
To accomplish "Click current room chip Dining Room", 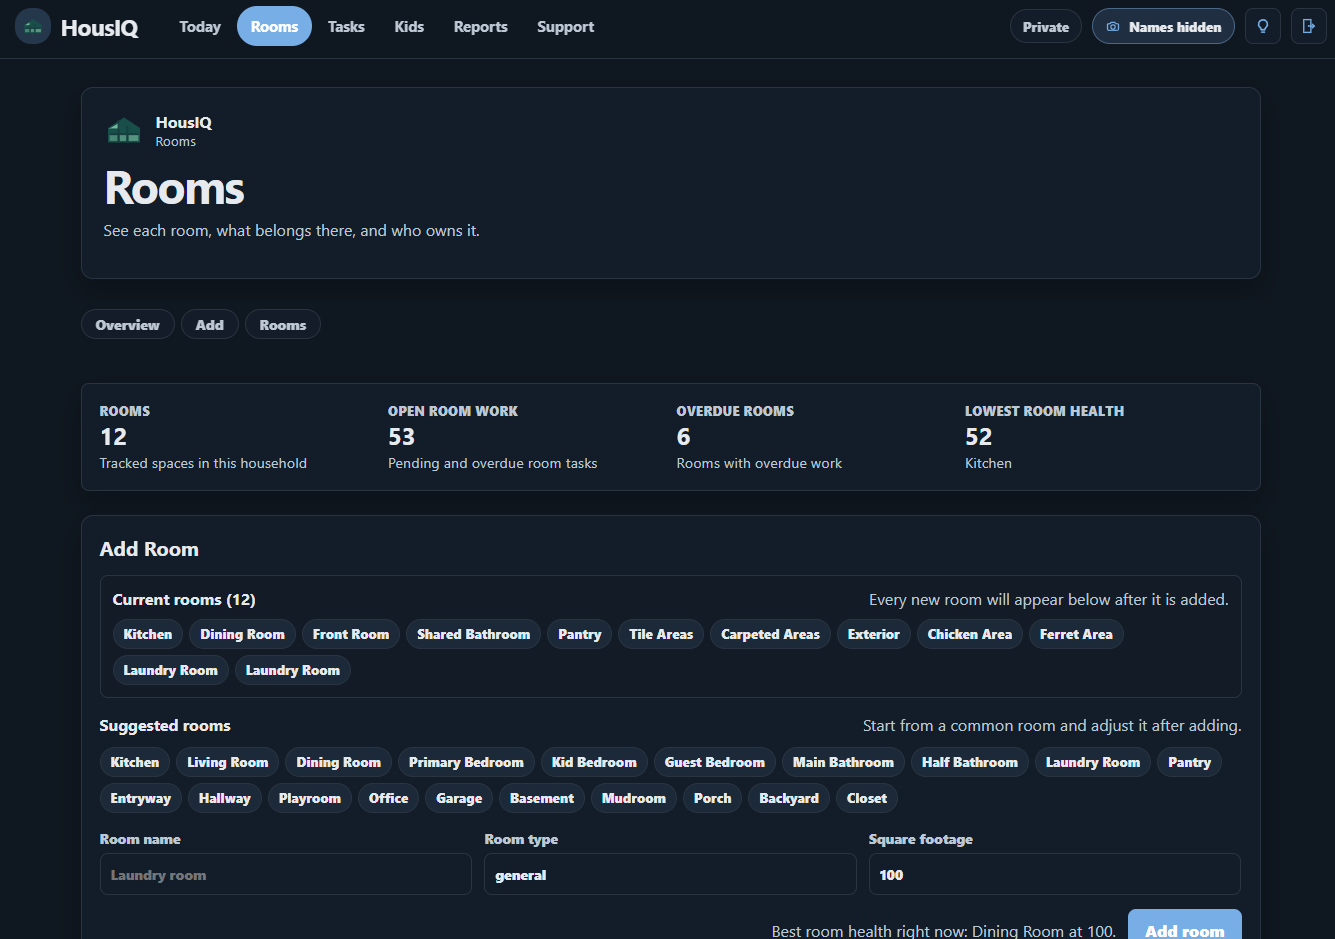I will coord(242,634).
